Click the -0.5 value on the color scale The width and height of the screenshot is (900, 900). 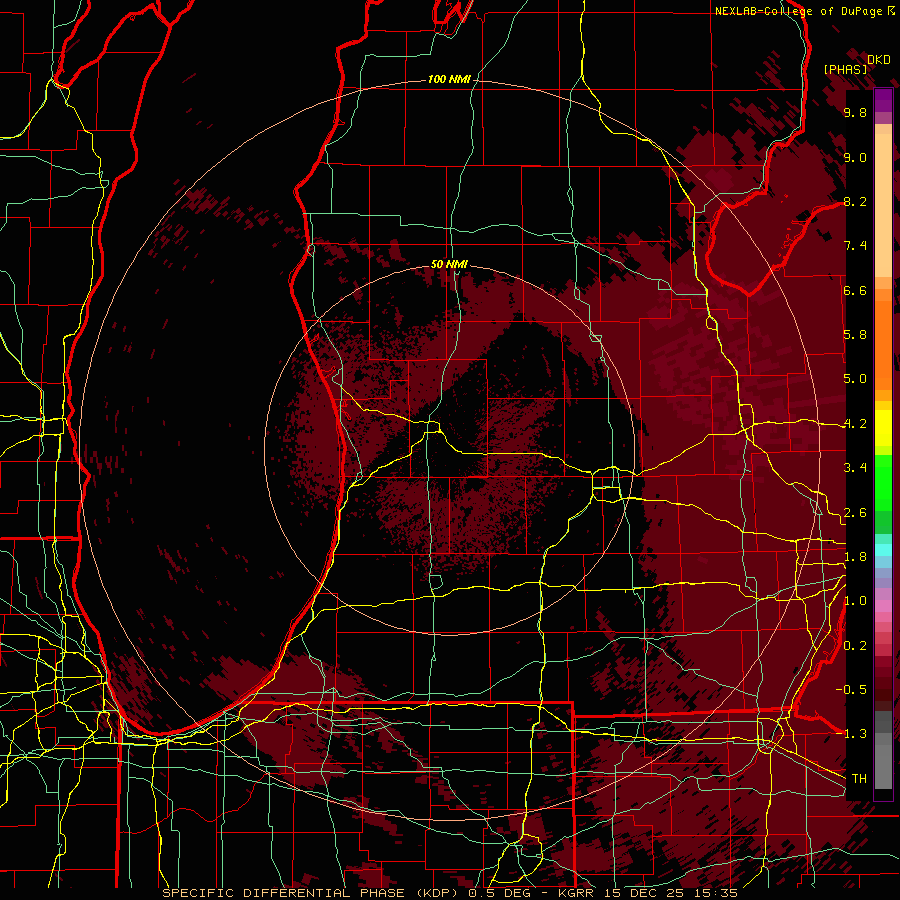(851, 690)
